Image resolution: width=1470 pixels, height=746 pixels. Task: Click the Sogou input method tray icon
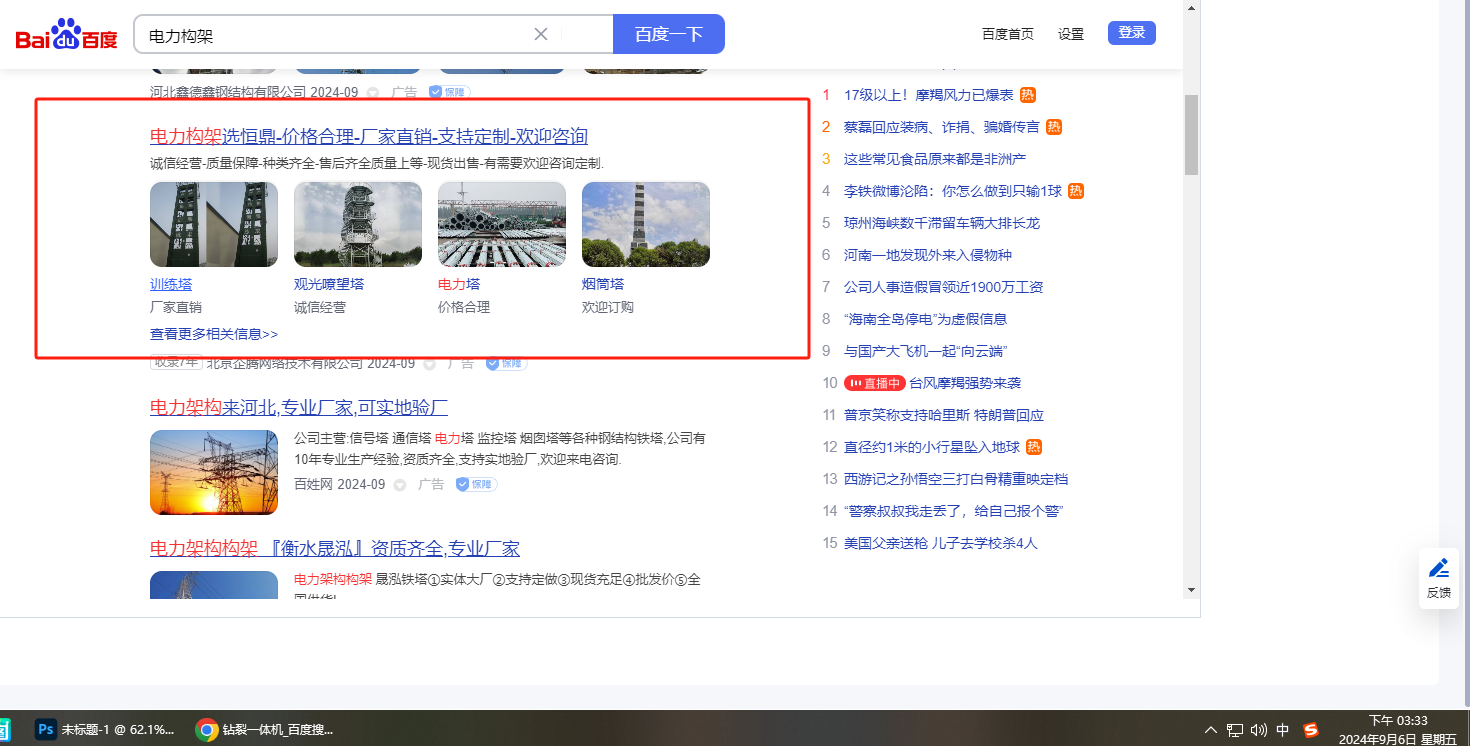1311,729
